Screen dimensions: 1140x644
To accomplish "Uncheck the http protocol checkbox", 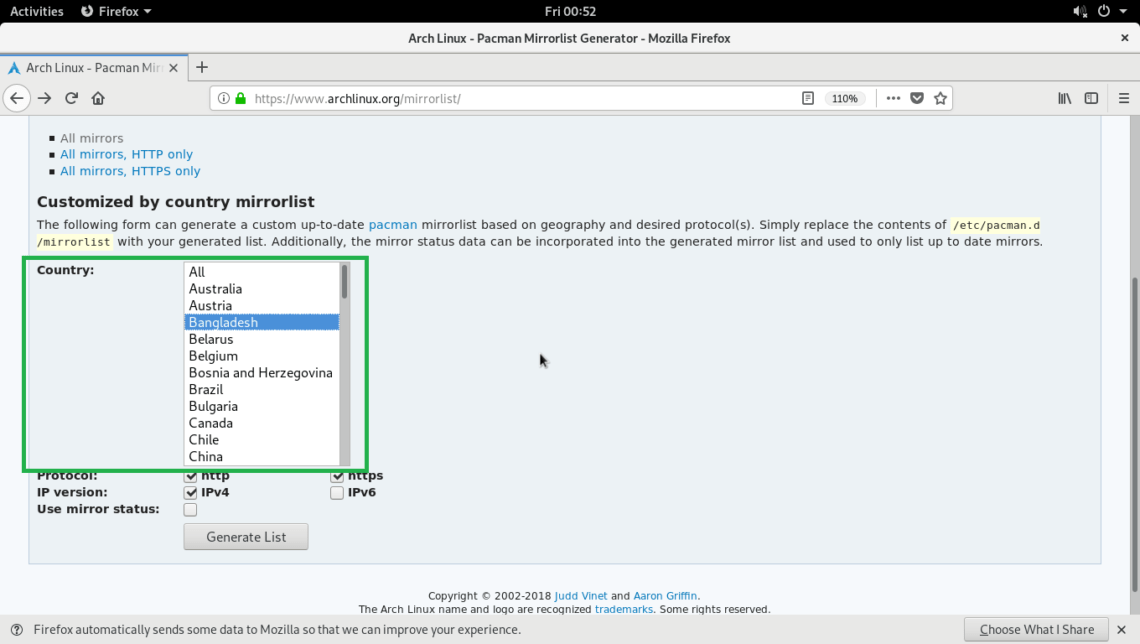I will coord(190,475).
